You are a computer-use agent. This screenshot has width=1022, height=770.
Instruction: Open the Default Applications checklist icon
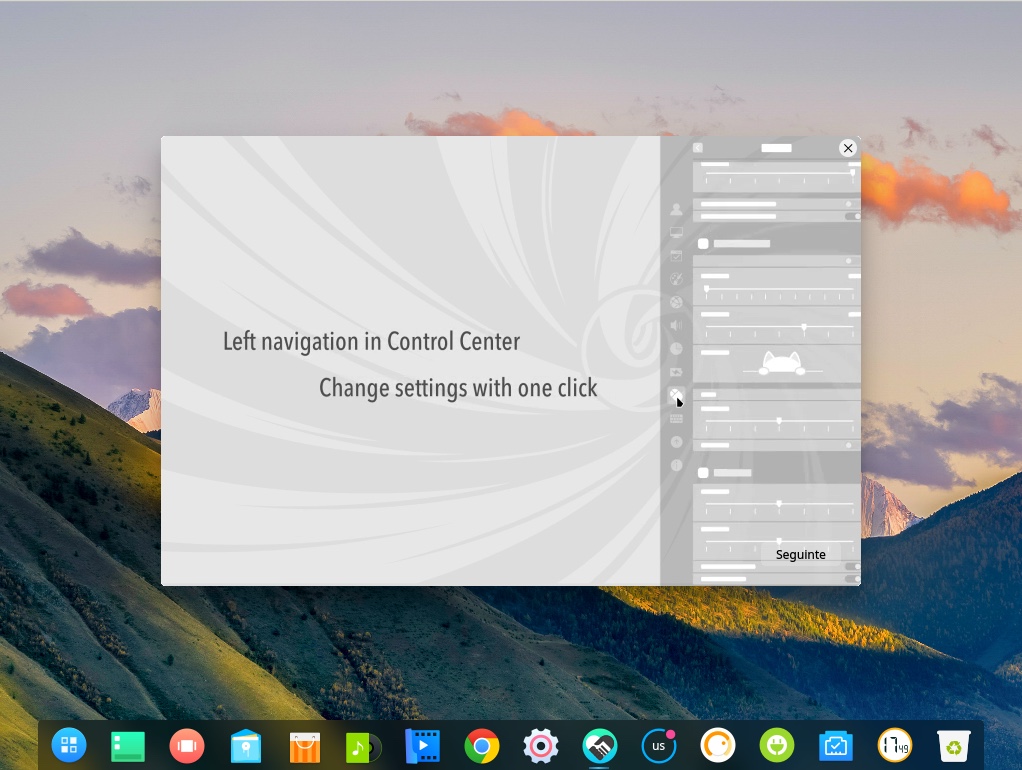676,255
